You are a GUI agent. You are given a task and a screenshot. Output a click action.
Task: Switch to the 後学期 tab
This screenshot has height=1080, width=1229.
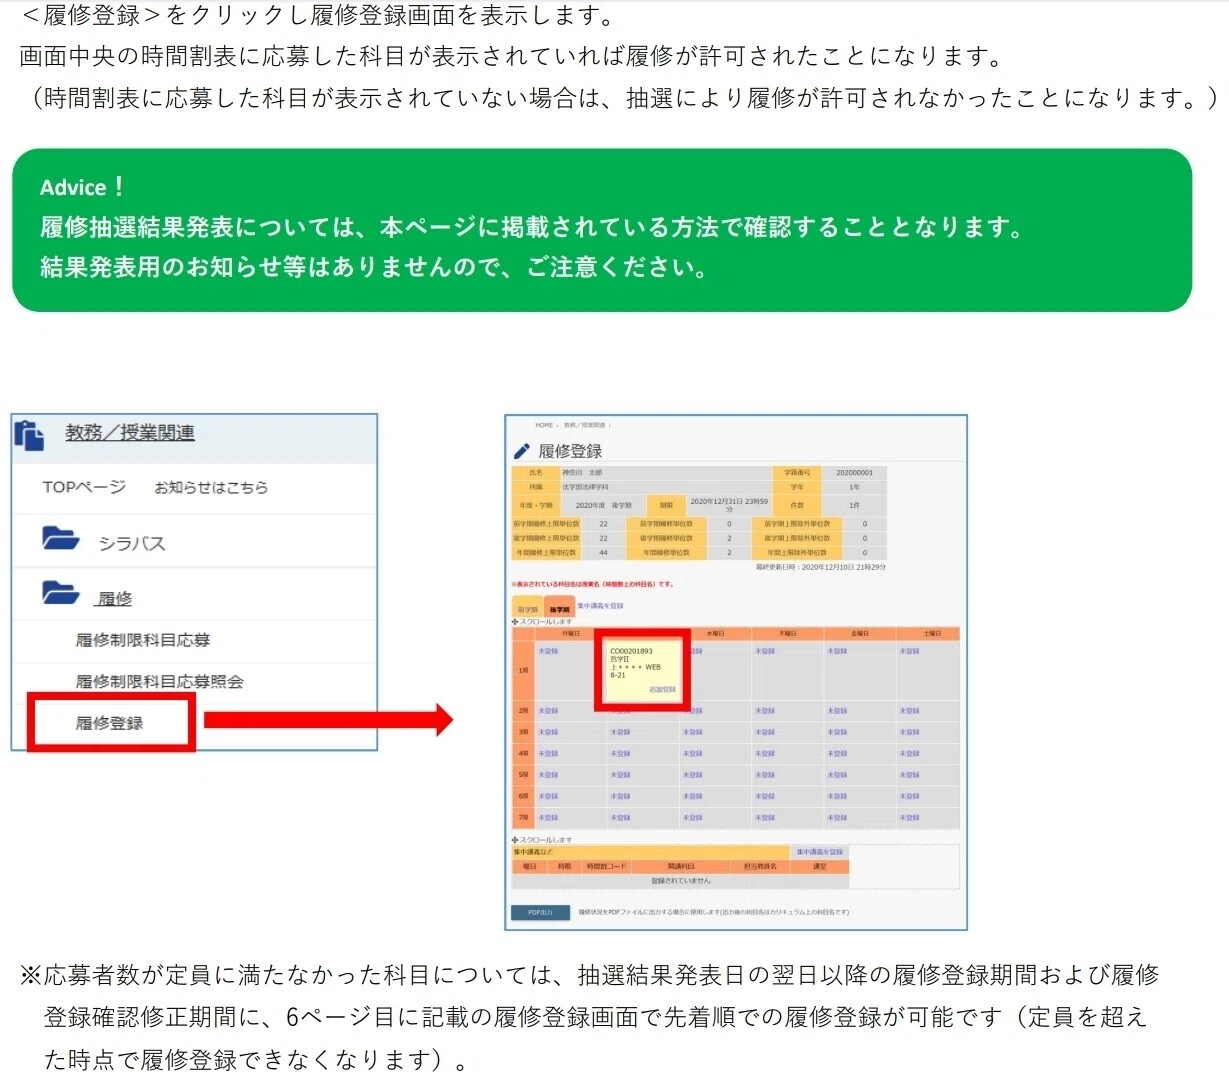(x=560, y=608)
